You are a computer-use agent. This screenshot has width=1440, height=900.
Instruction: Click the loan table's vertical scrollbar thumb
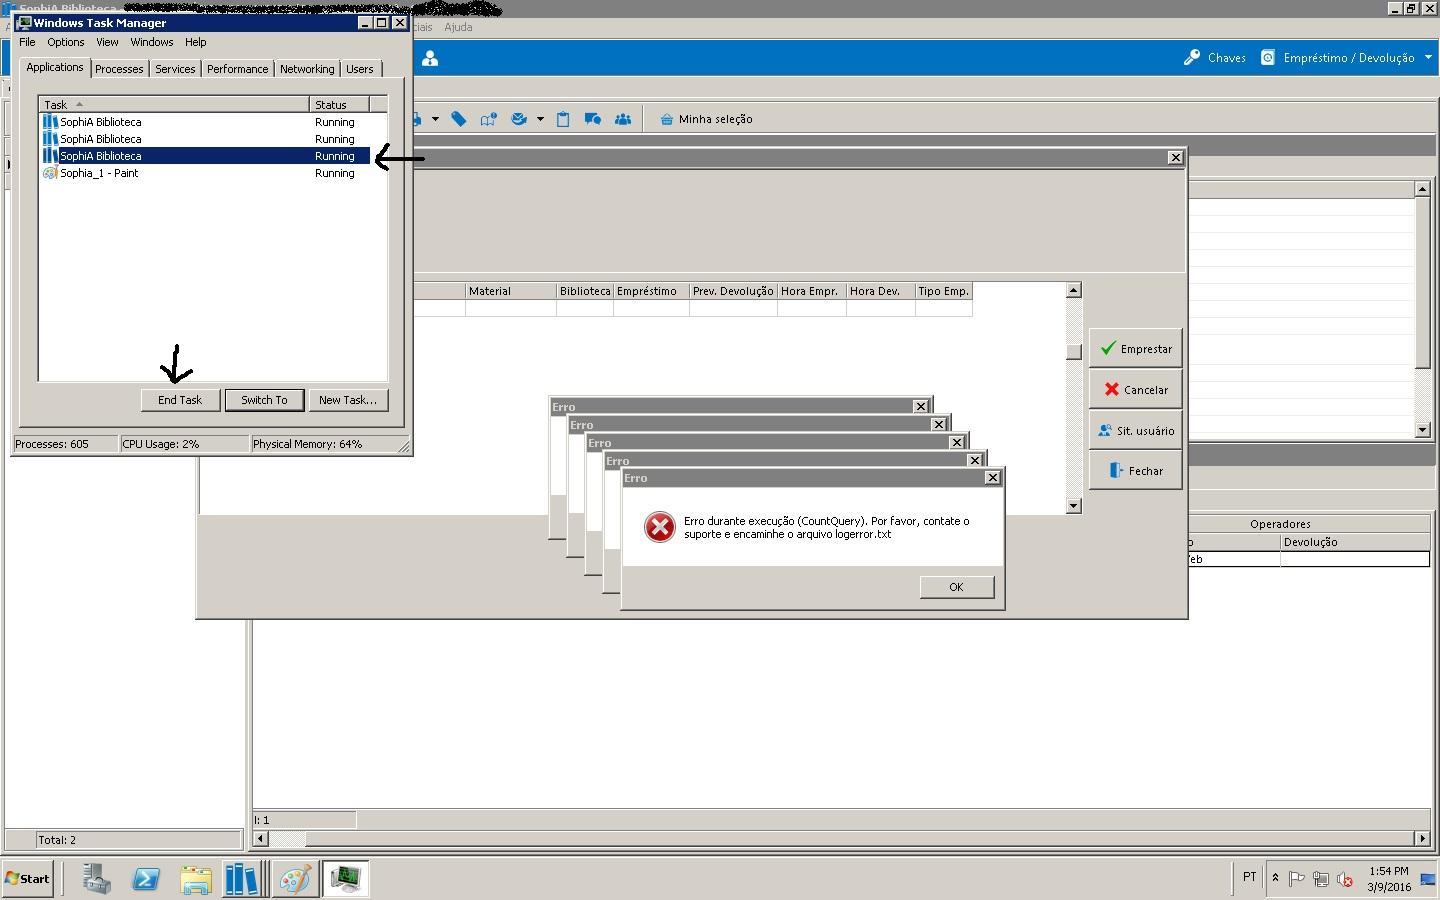click(1074, 352)
